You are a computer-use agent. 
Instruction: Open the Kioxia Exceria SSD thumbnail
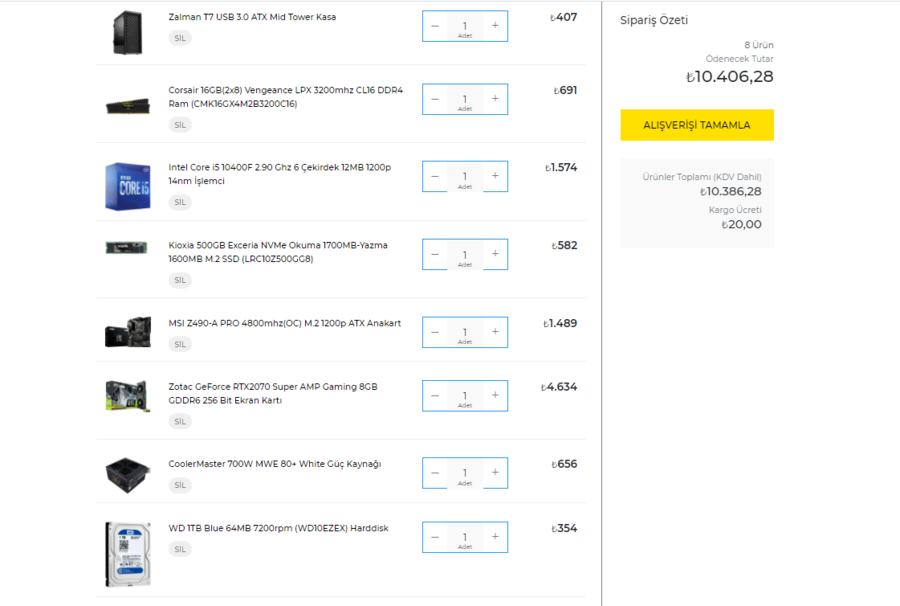point(127,247)
